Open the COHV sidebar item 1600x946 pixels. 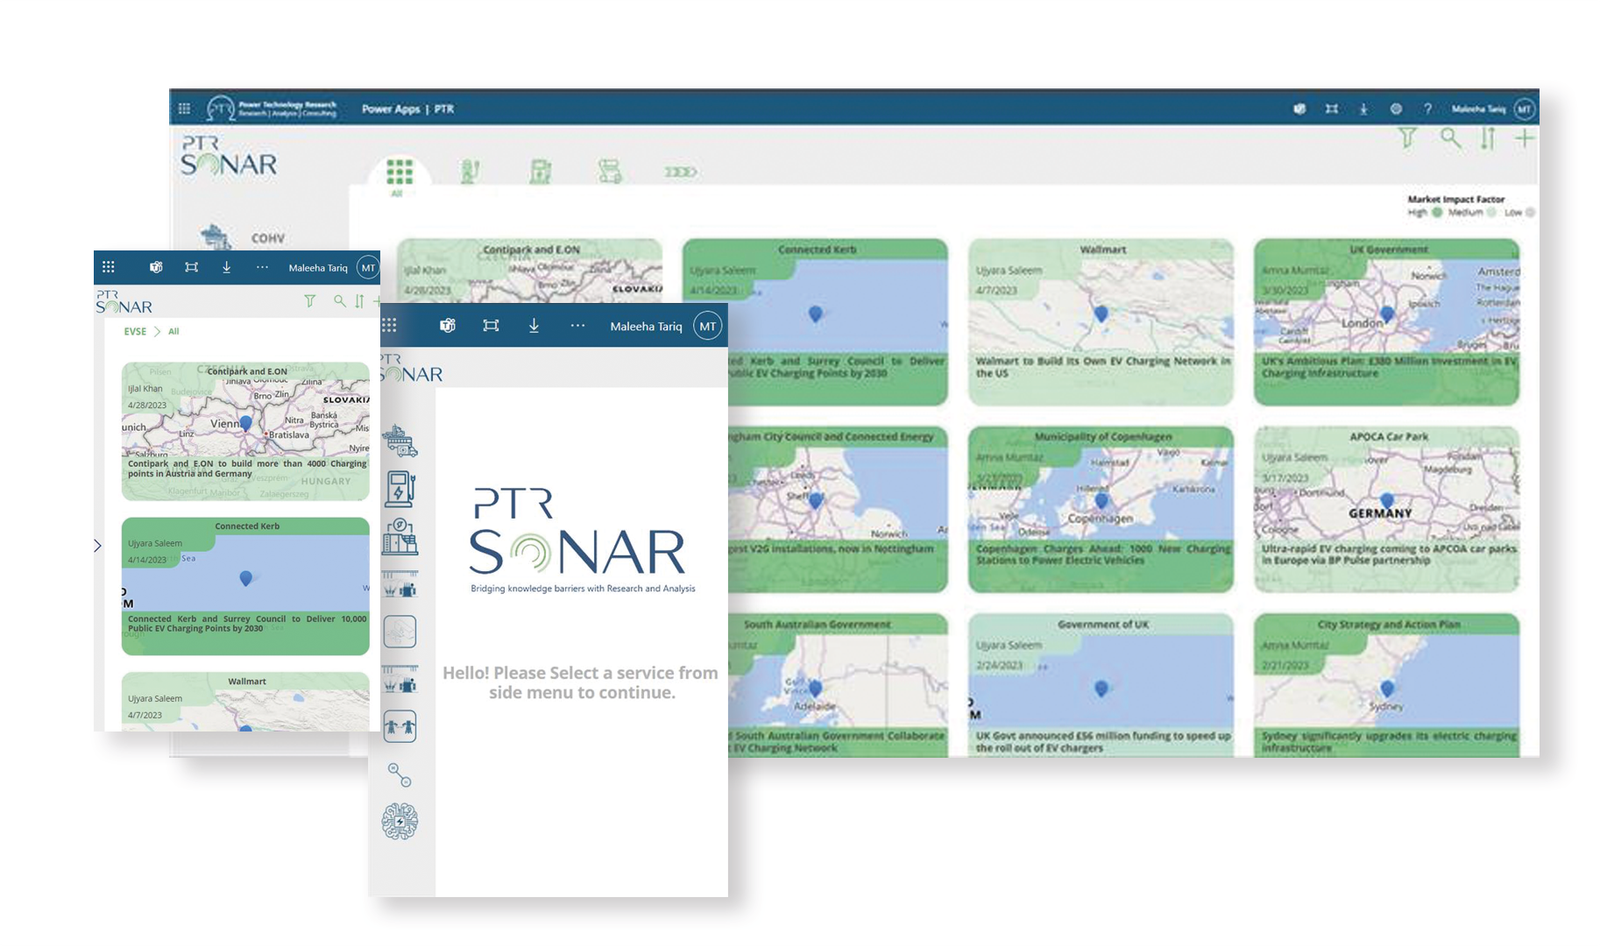pyautogui.click(x=244, y=237)
